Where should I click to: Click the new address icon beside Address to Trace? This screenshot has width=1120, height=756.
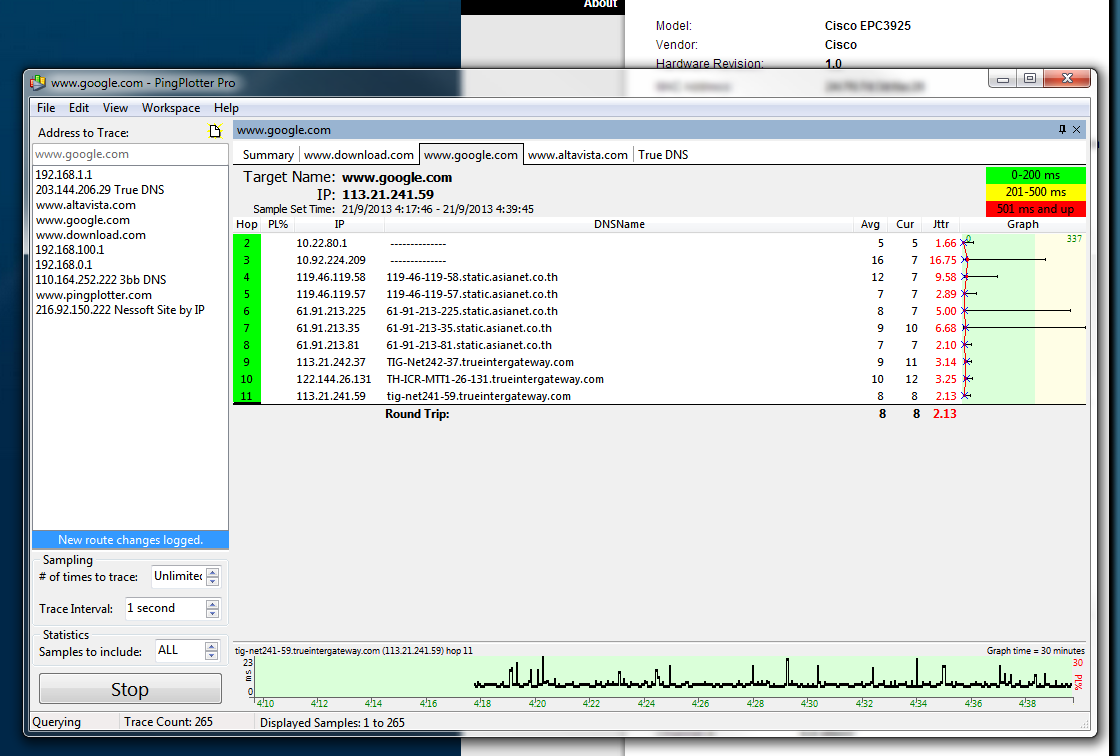pyautogui.click(x=214, y=131)
